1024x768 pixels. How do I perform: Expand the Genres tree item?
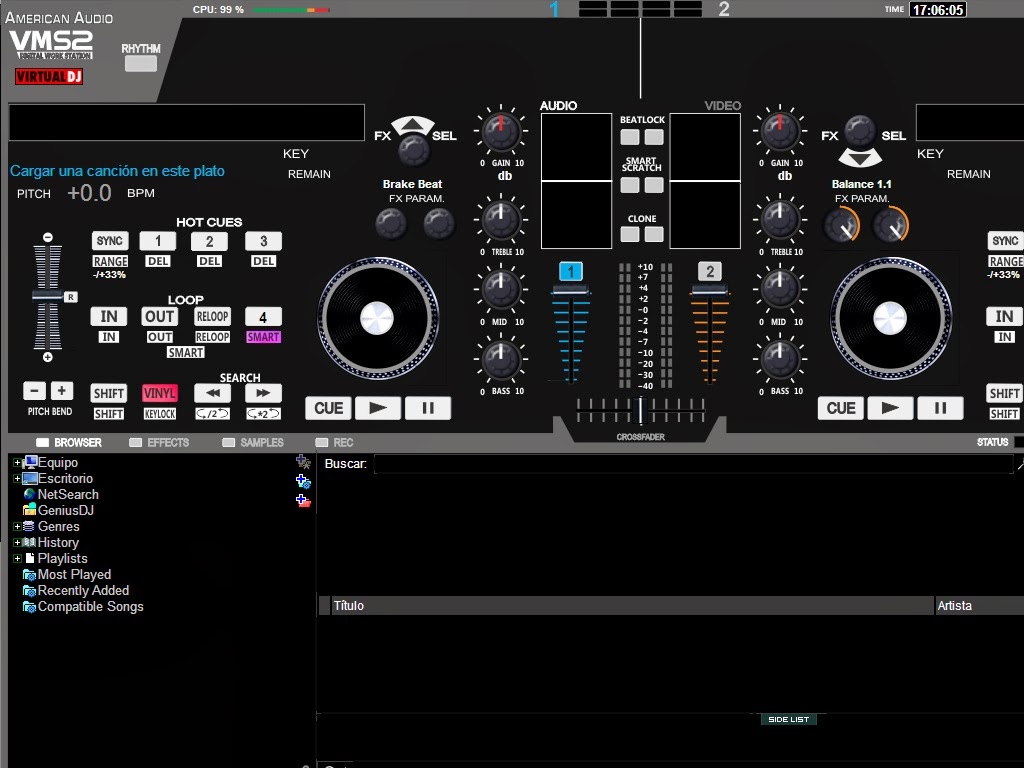pos(16,526)
